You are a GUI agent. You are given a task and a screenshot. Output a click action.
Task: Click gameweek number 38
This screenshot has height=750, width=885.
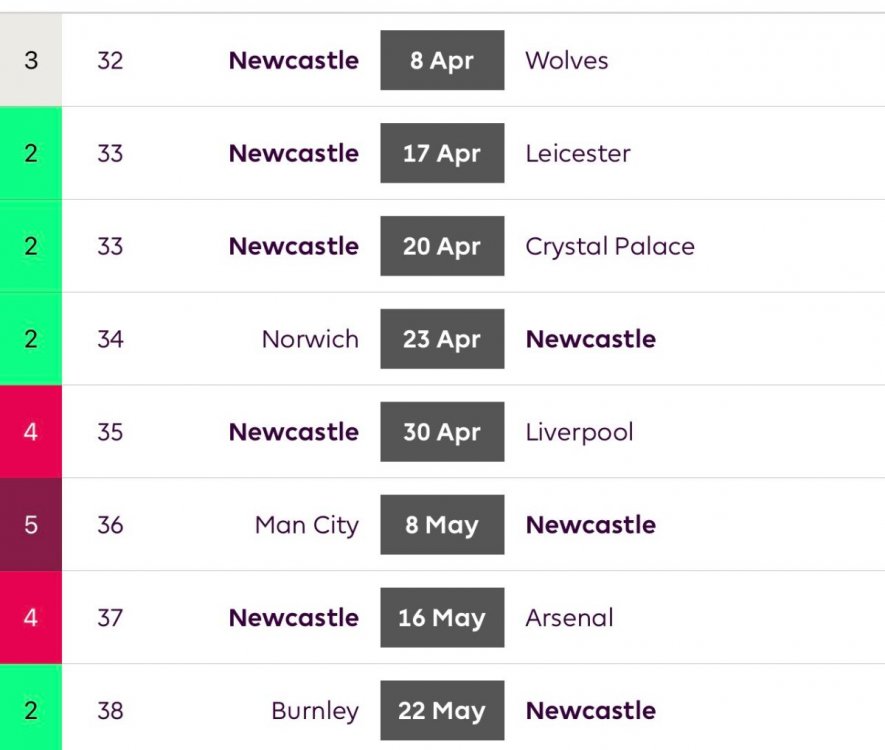(x=110, y=711)
